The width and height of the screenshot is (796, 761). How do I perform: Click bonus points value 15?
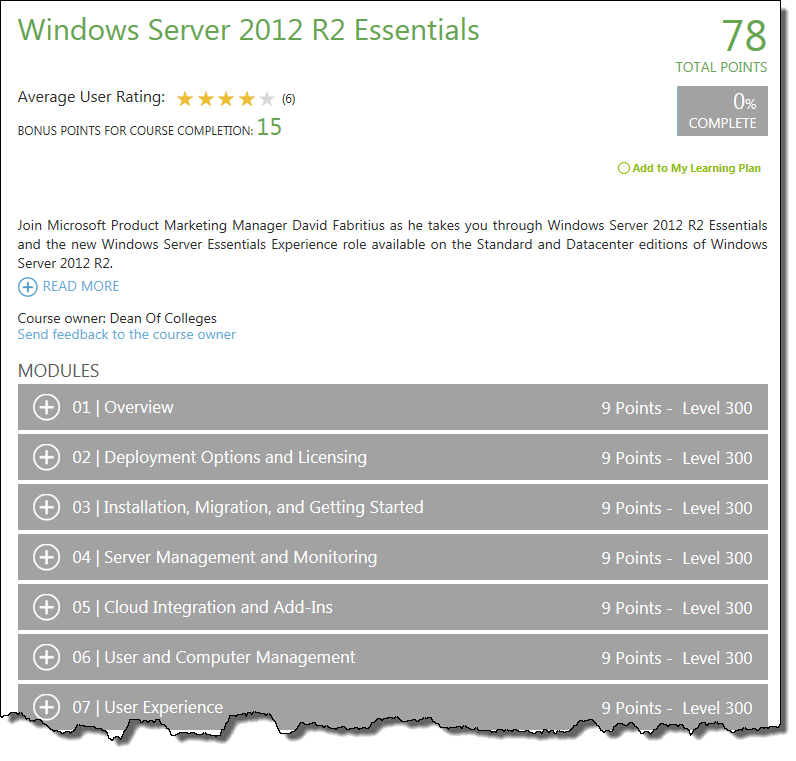pyautogui.click(x=269, y=127)
